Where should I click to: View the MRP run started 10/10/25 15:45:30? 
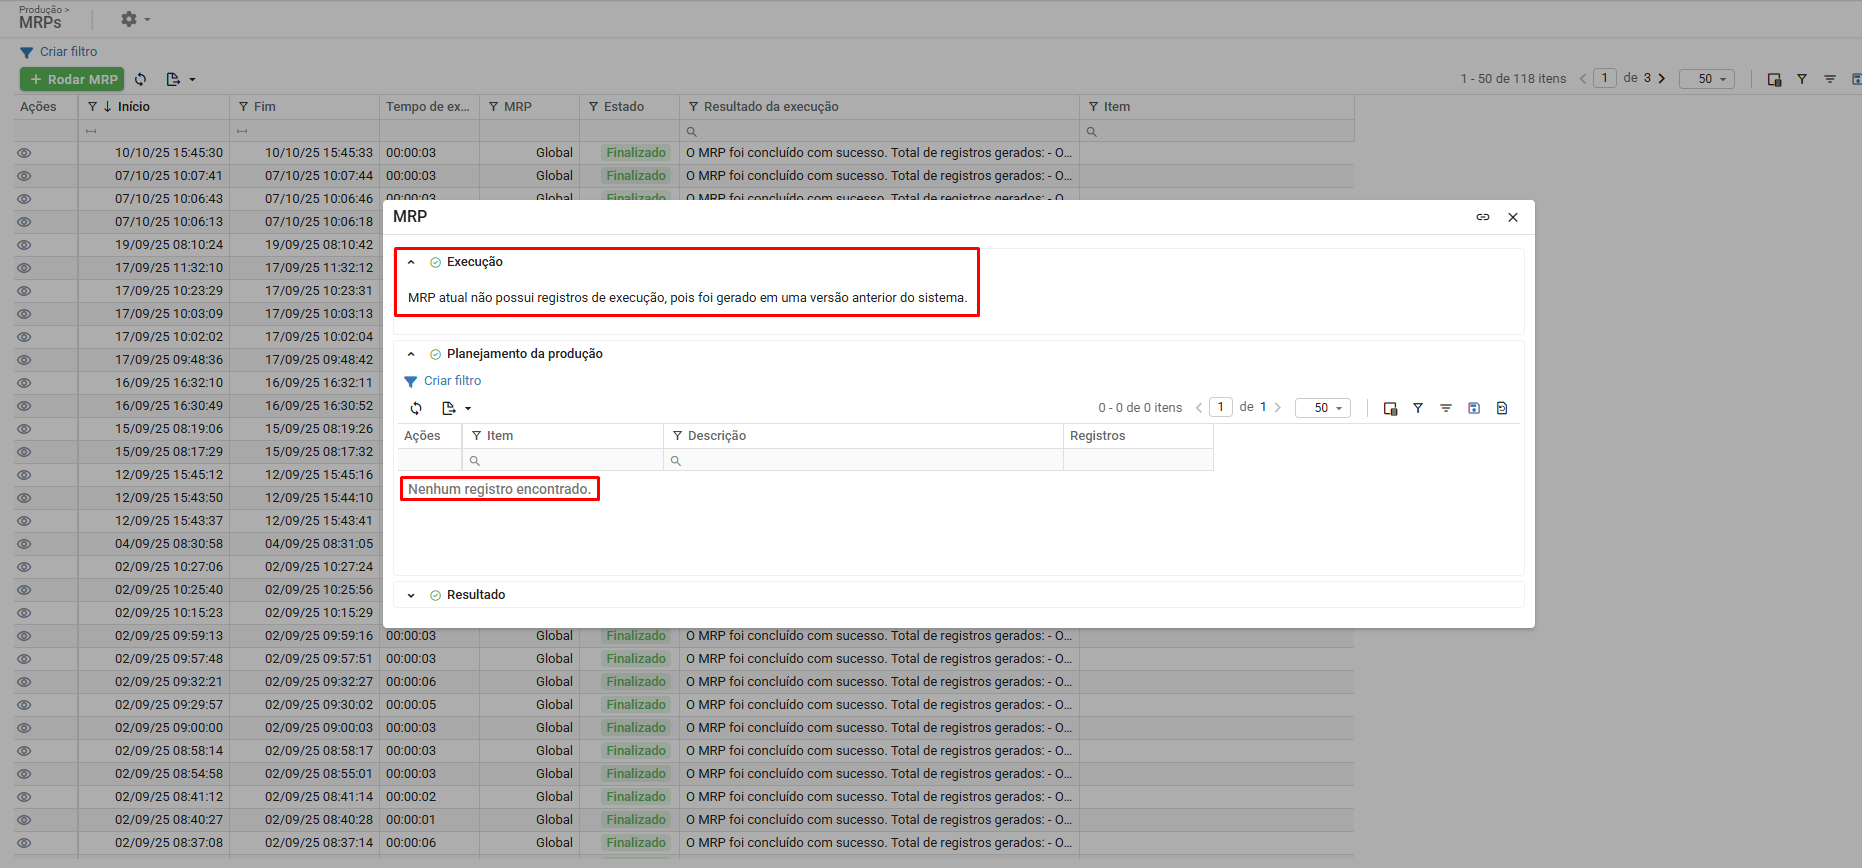(x=24, y=153)
